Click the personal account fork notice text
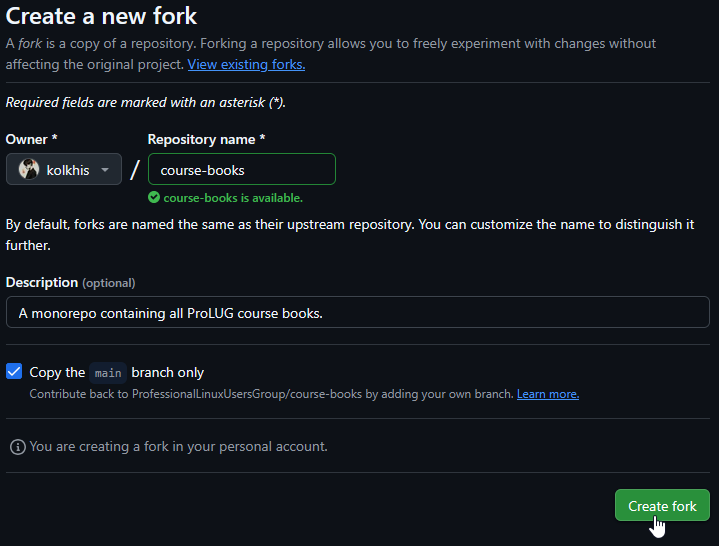The height and width of the screenshot is (546, 719). [x=178, y=447]
